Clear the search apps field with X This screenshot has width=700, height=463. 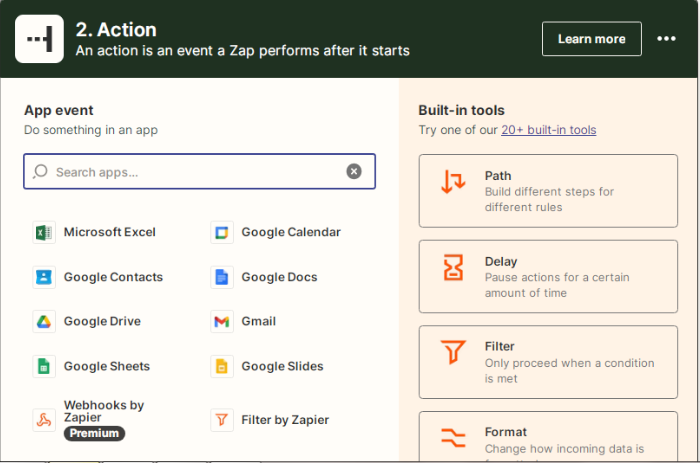[x=354, y=171]
